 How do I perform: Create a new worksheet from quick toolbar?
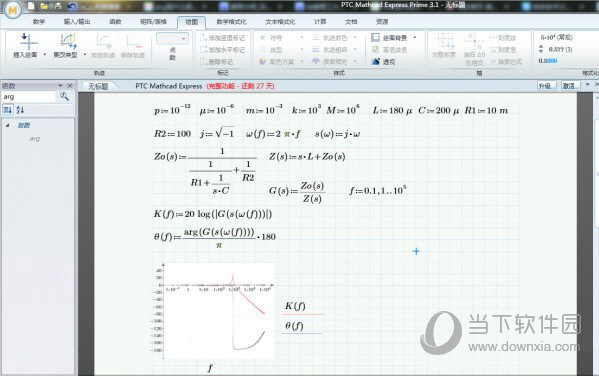coord(31,6)
